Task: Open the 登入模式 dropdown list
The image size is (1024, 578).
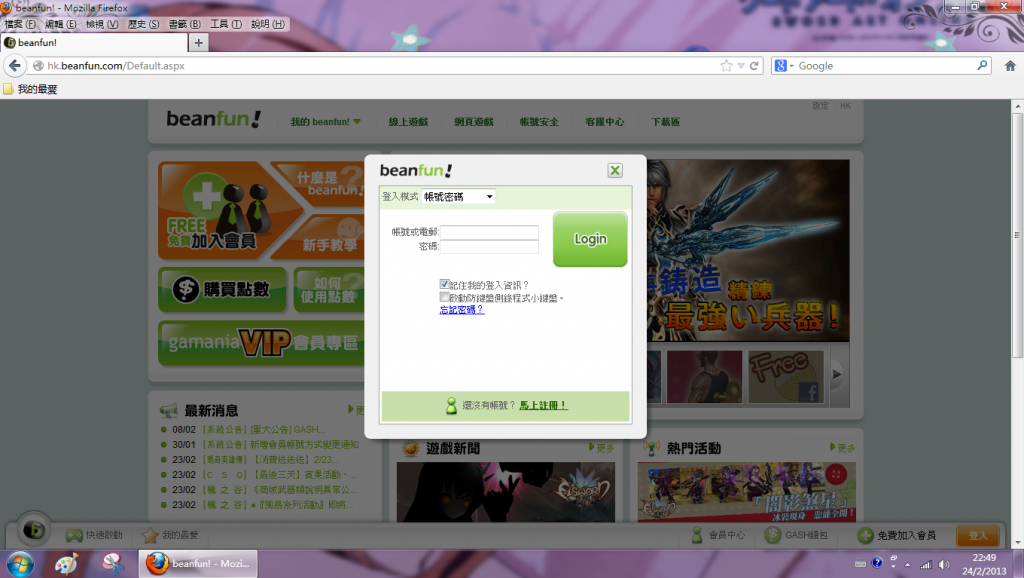Action: [458, 197]
